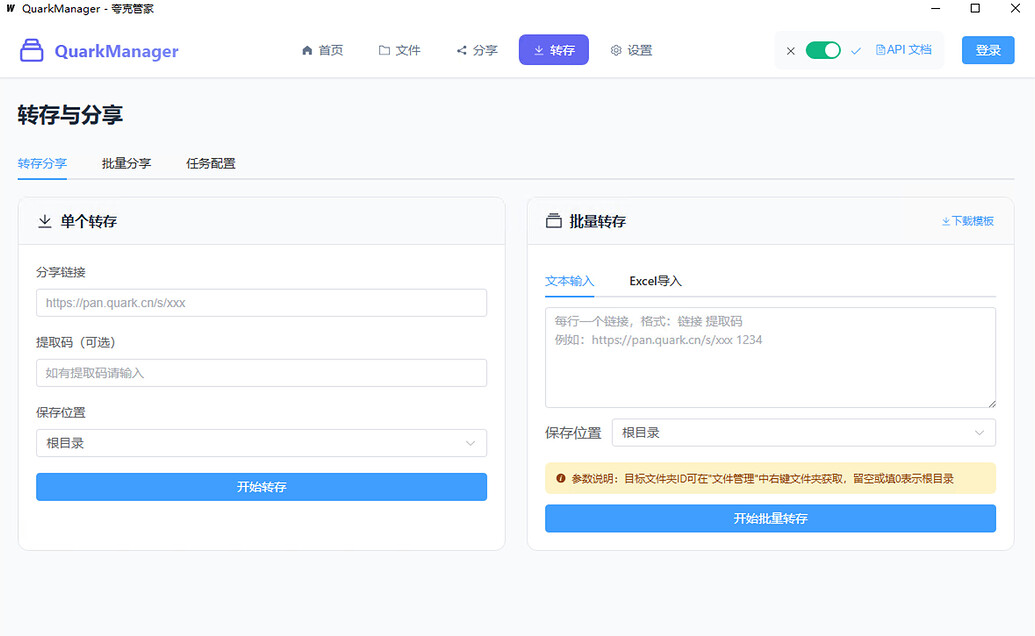Select the Excel导入 tab
The width and height of the screenshot is (1035, 636).
click(x=655, y=281)
